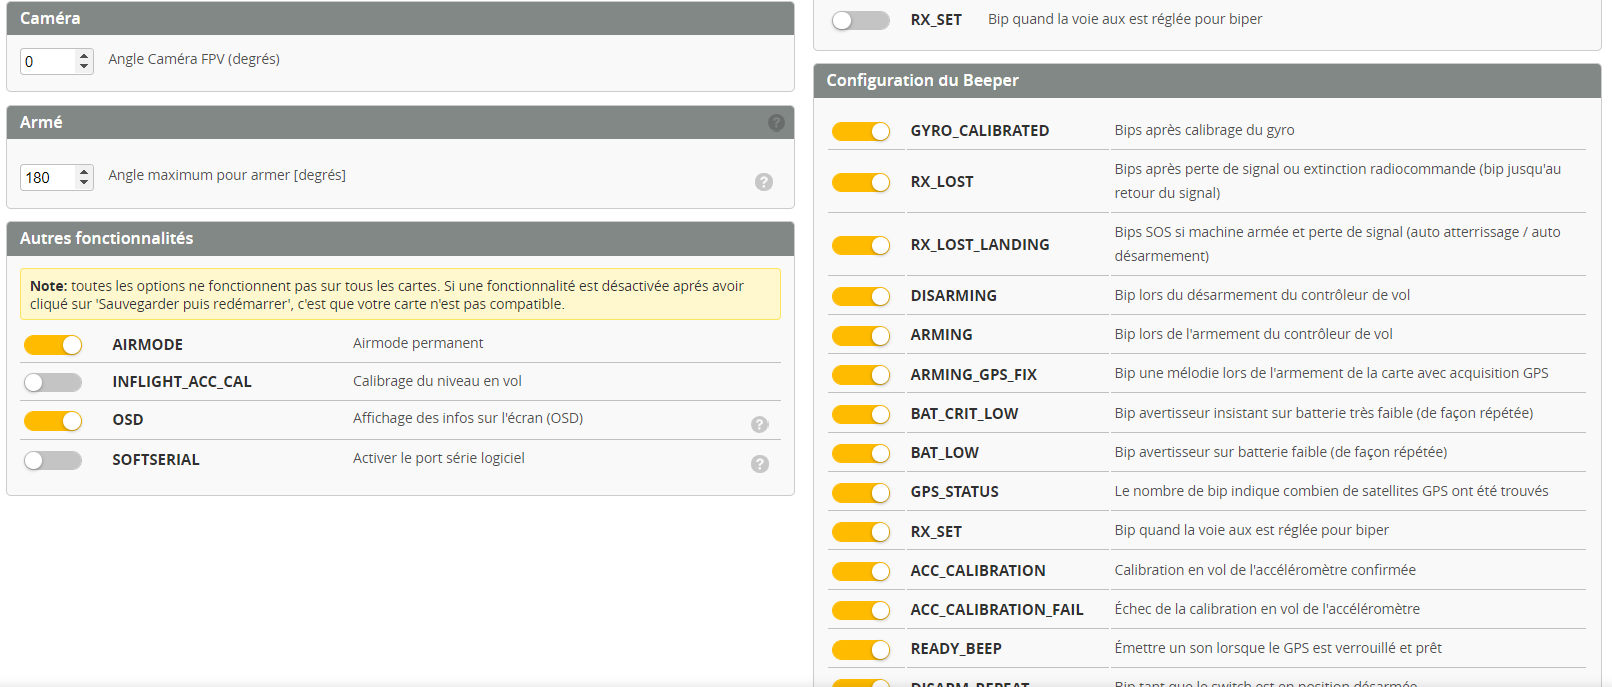Disable the ARMING_GPS_FIX beeper switch
The height and width of the screenshot is (687, 1612).
[860, 375]
